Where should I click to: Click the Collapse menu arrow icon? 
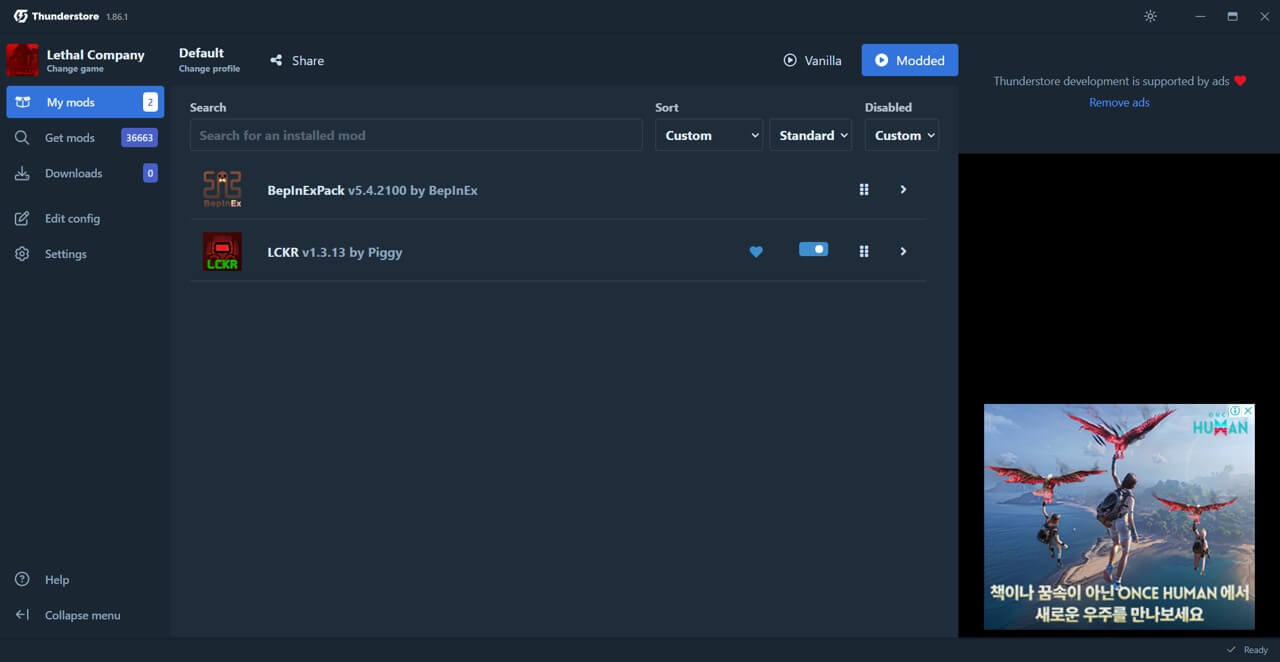22,615
